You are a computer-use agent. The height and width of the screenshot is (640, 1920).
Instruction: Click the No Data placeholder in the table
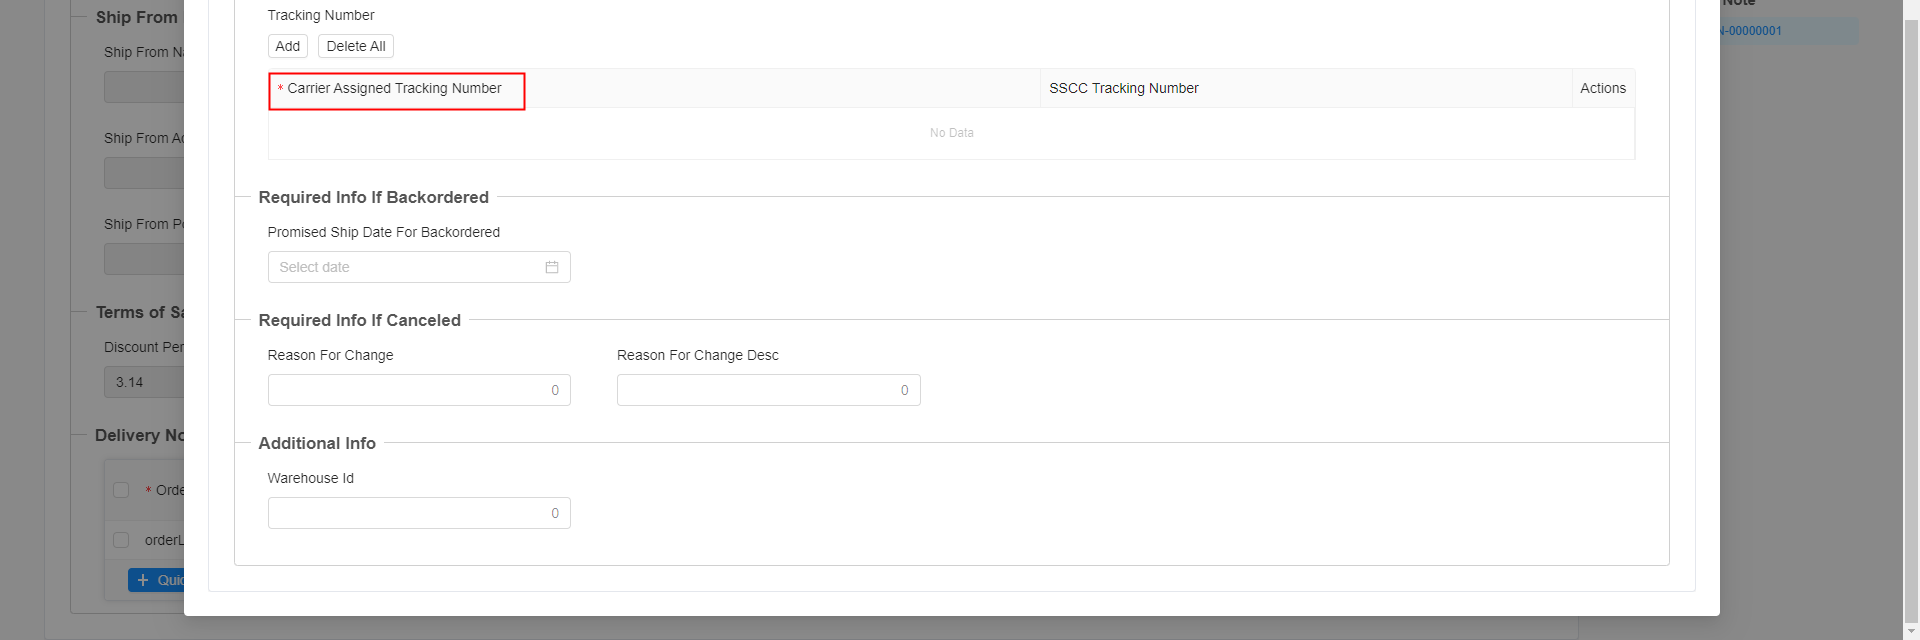click(x=951, y=133)
